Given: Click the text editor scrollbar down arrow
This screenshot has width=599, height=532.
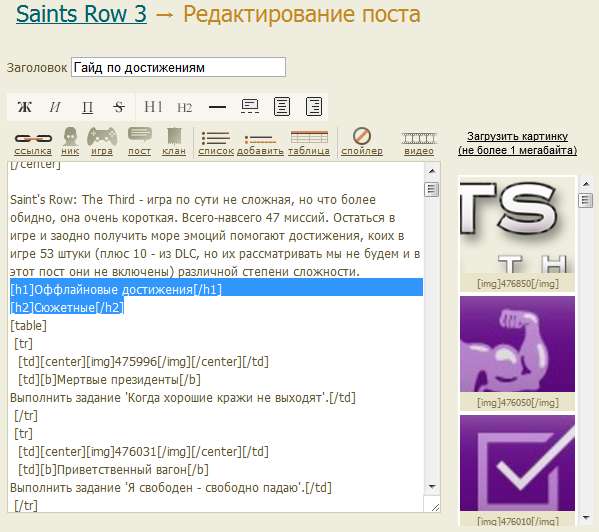Looking at the screenshot, I should 432,487.
